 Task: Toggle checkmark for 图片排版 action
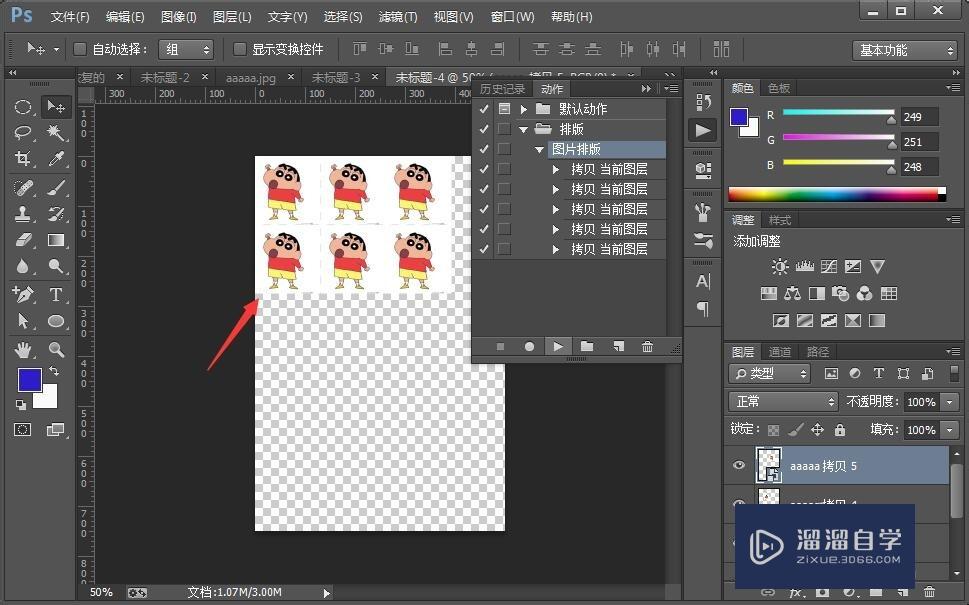point(484,149)
